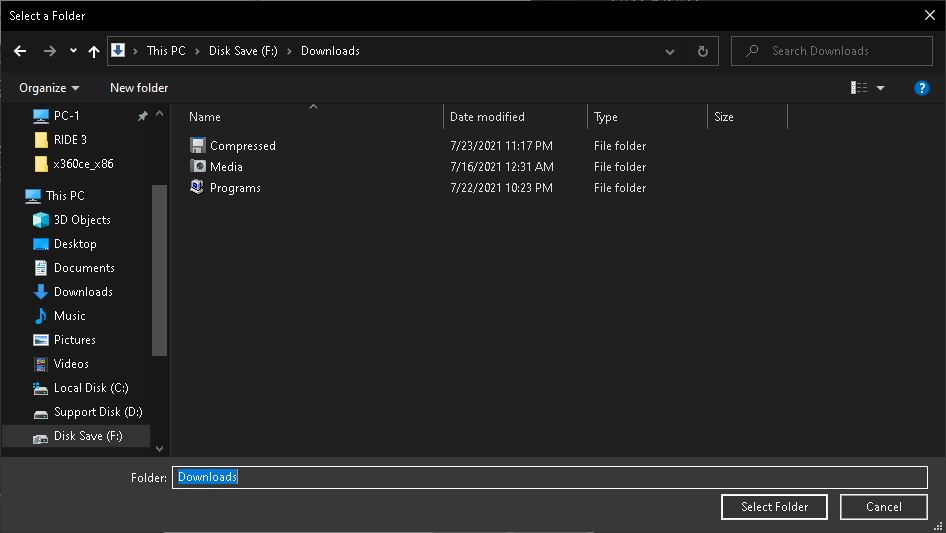Open the help question mark icon
The image size is (946, 533).
pos(921,88)
